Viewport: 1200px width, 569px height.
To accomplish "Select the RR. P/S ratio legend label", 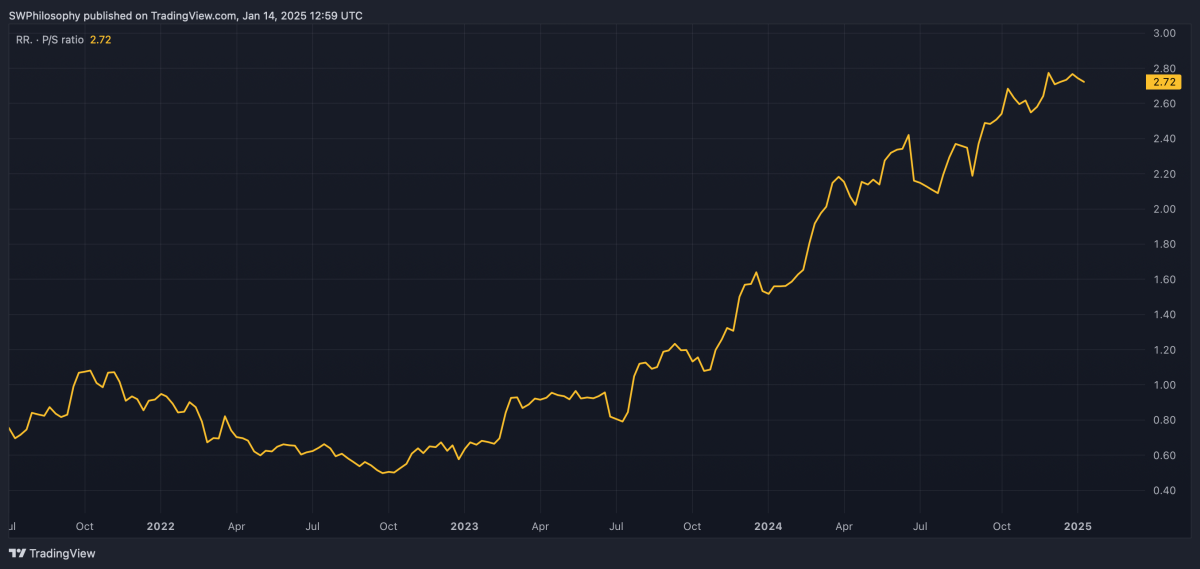I will pos(48,40).
